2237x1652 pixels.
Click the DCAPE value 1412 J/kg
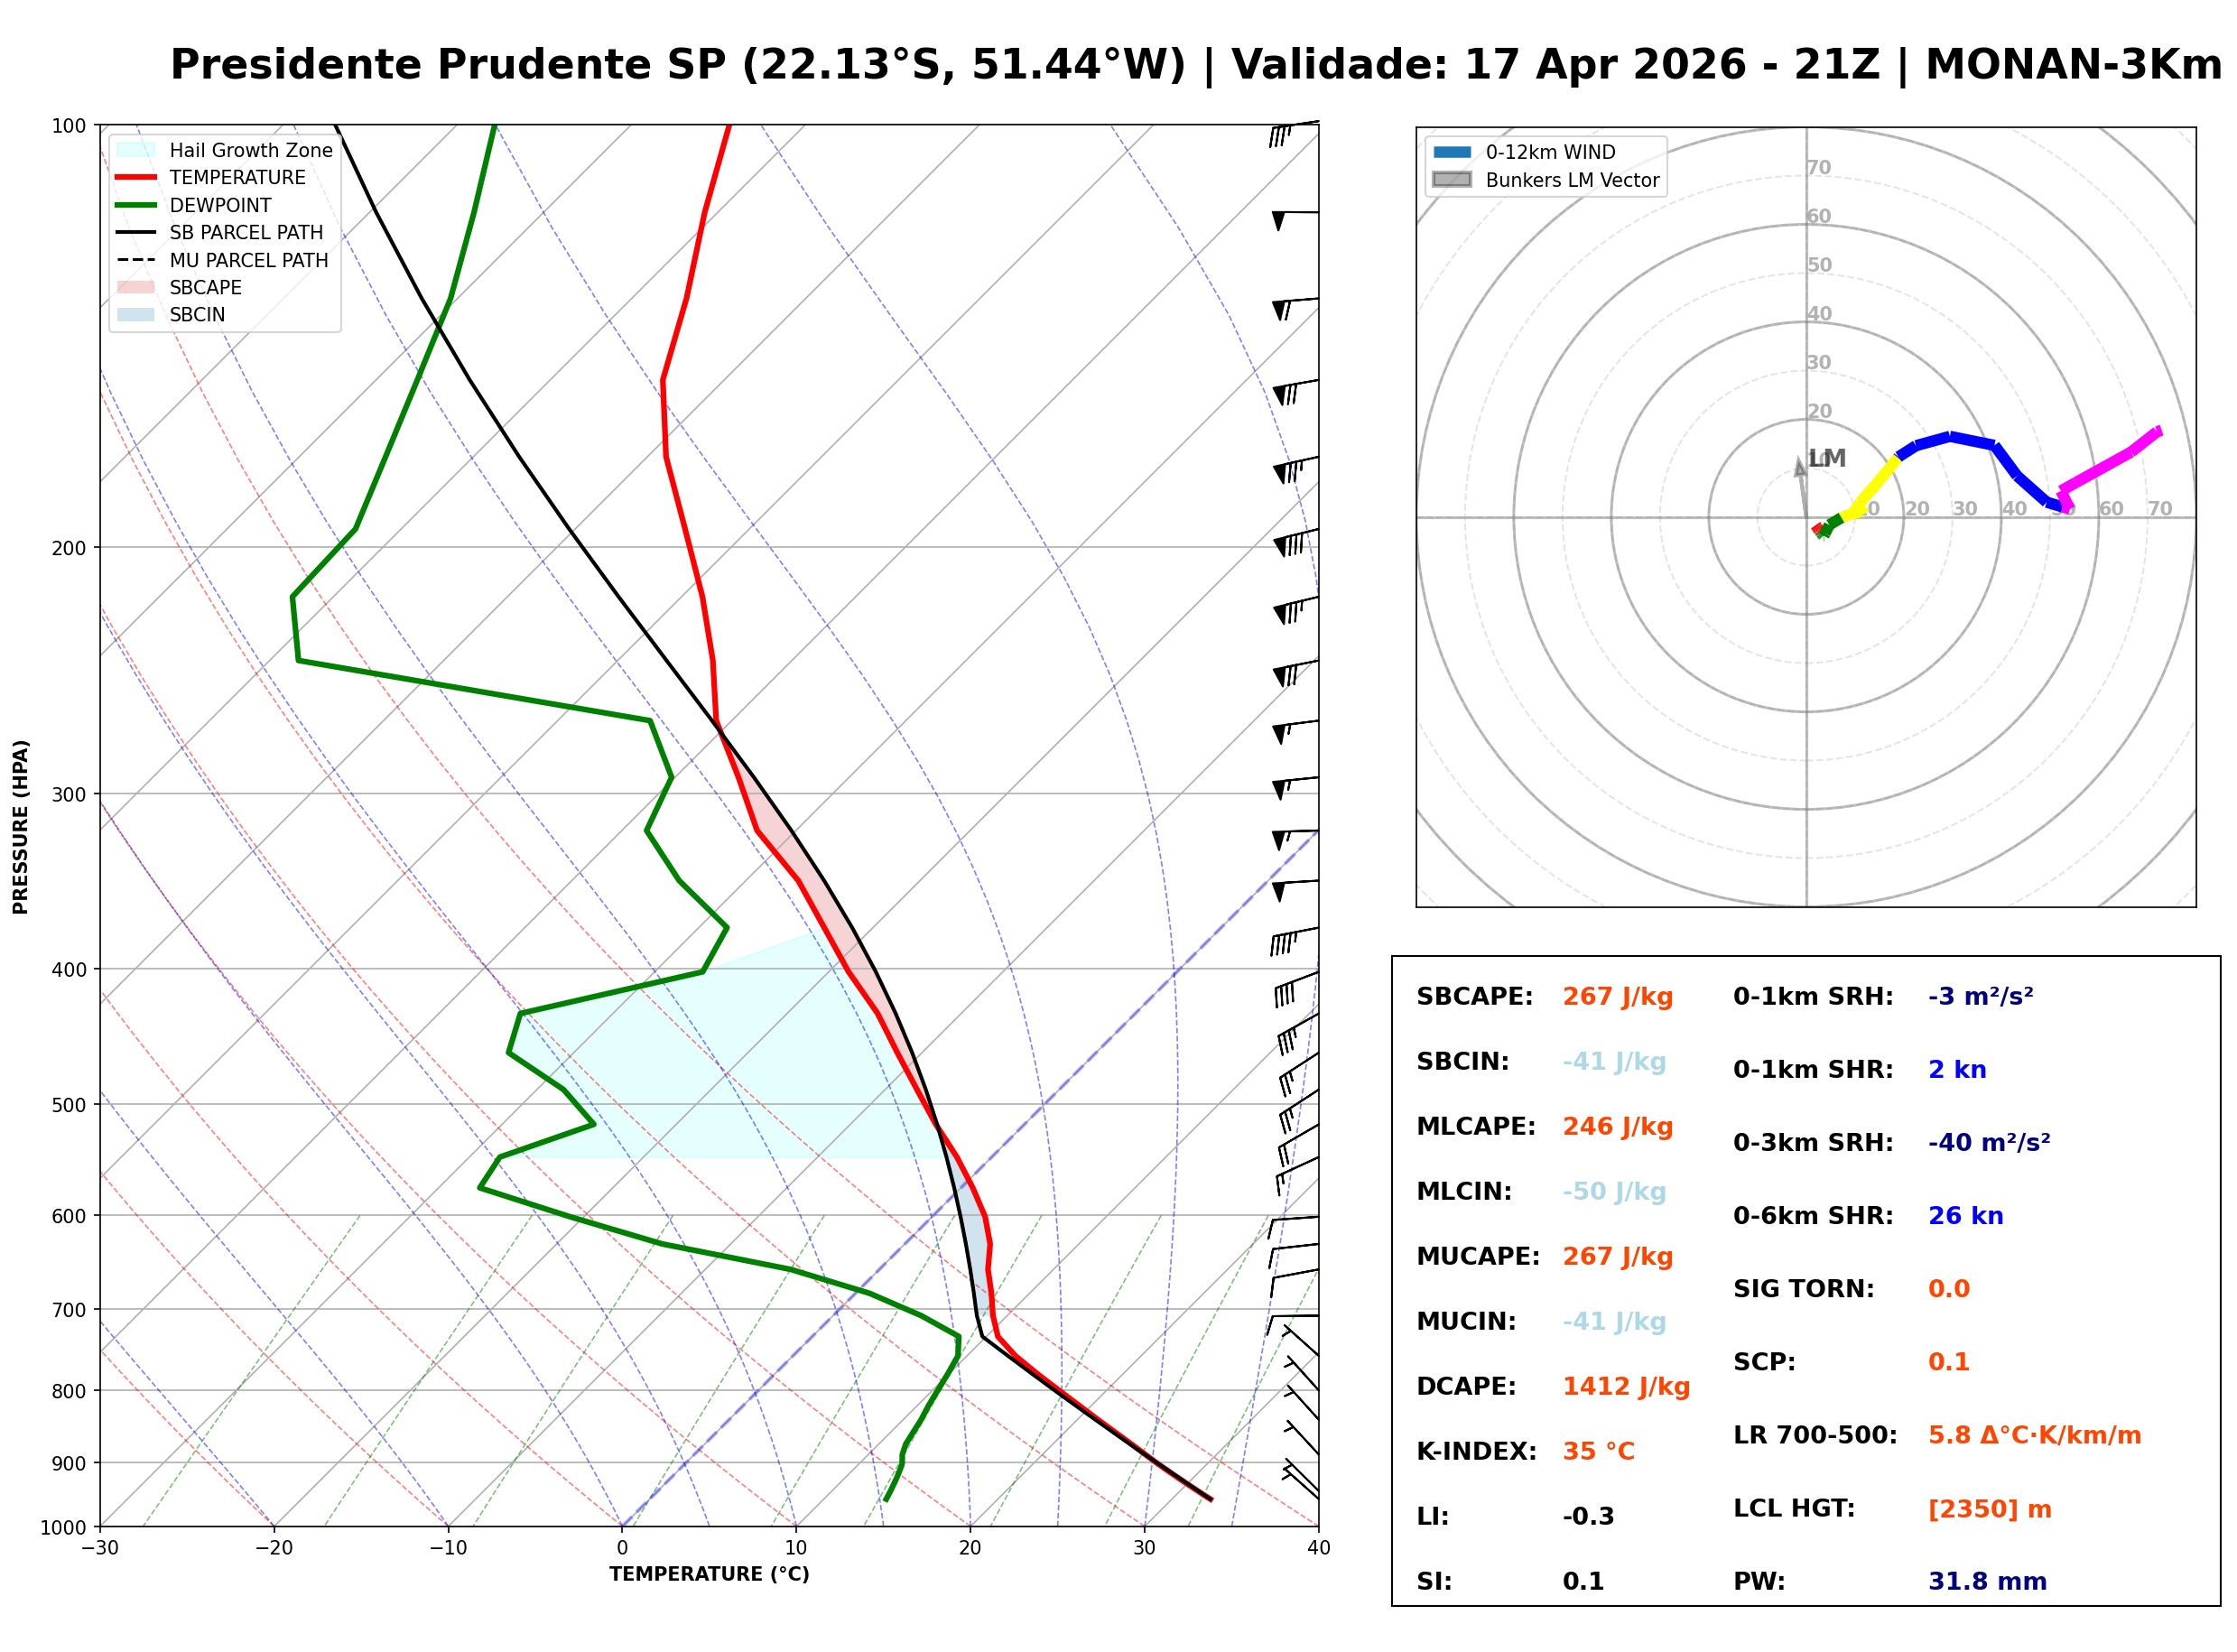point(1626,1387)
